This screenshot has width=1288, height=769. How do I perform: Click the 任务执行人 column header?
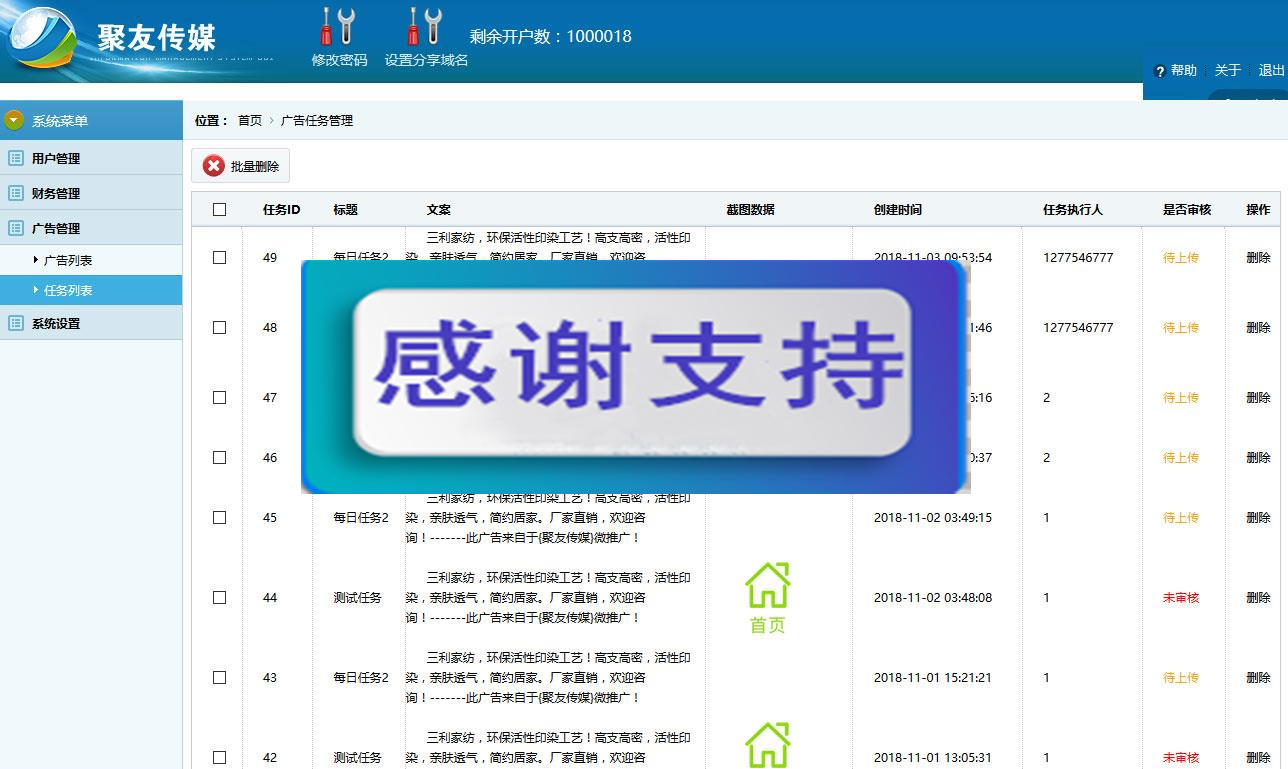[x=1073, y=210]
